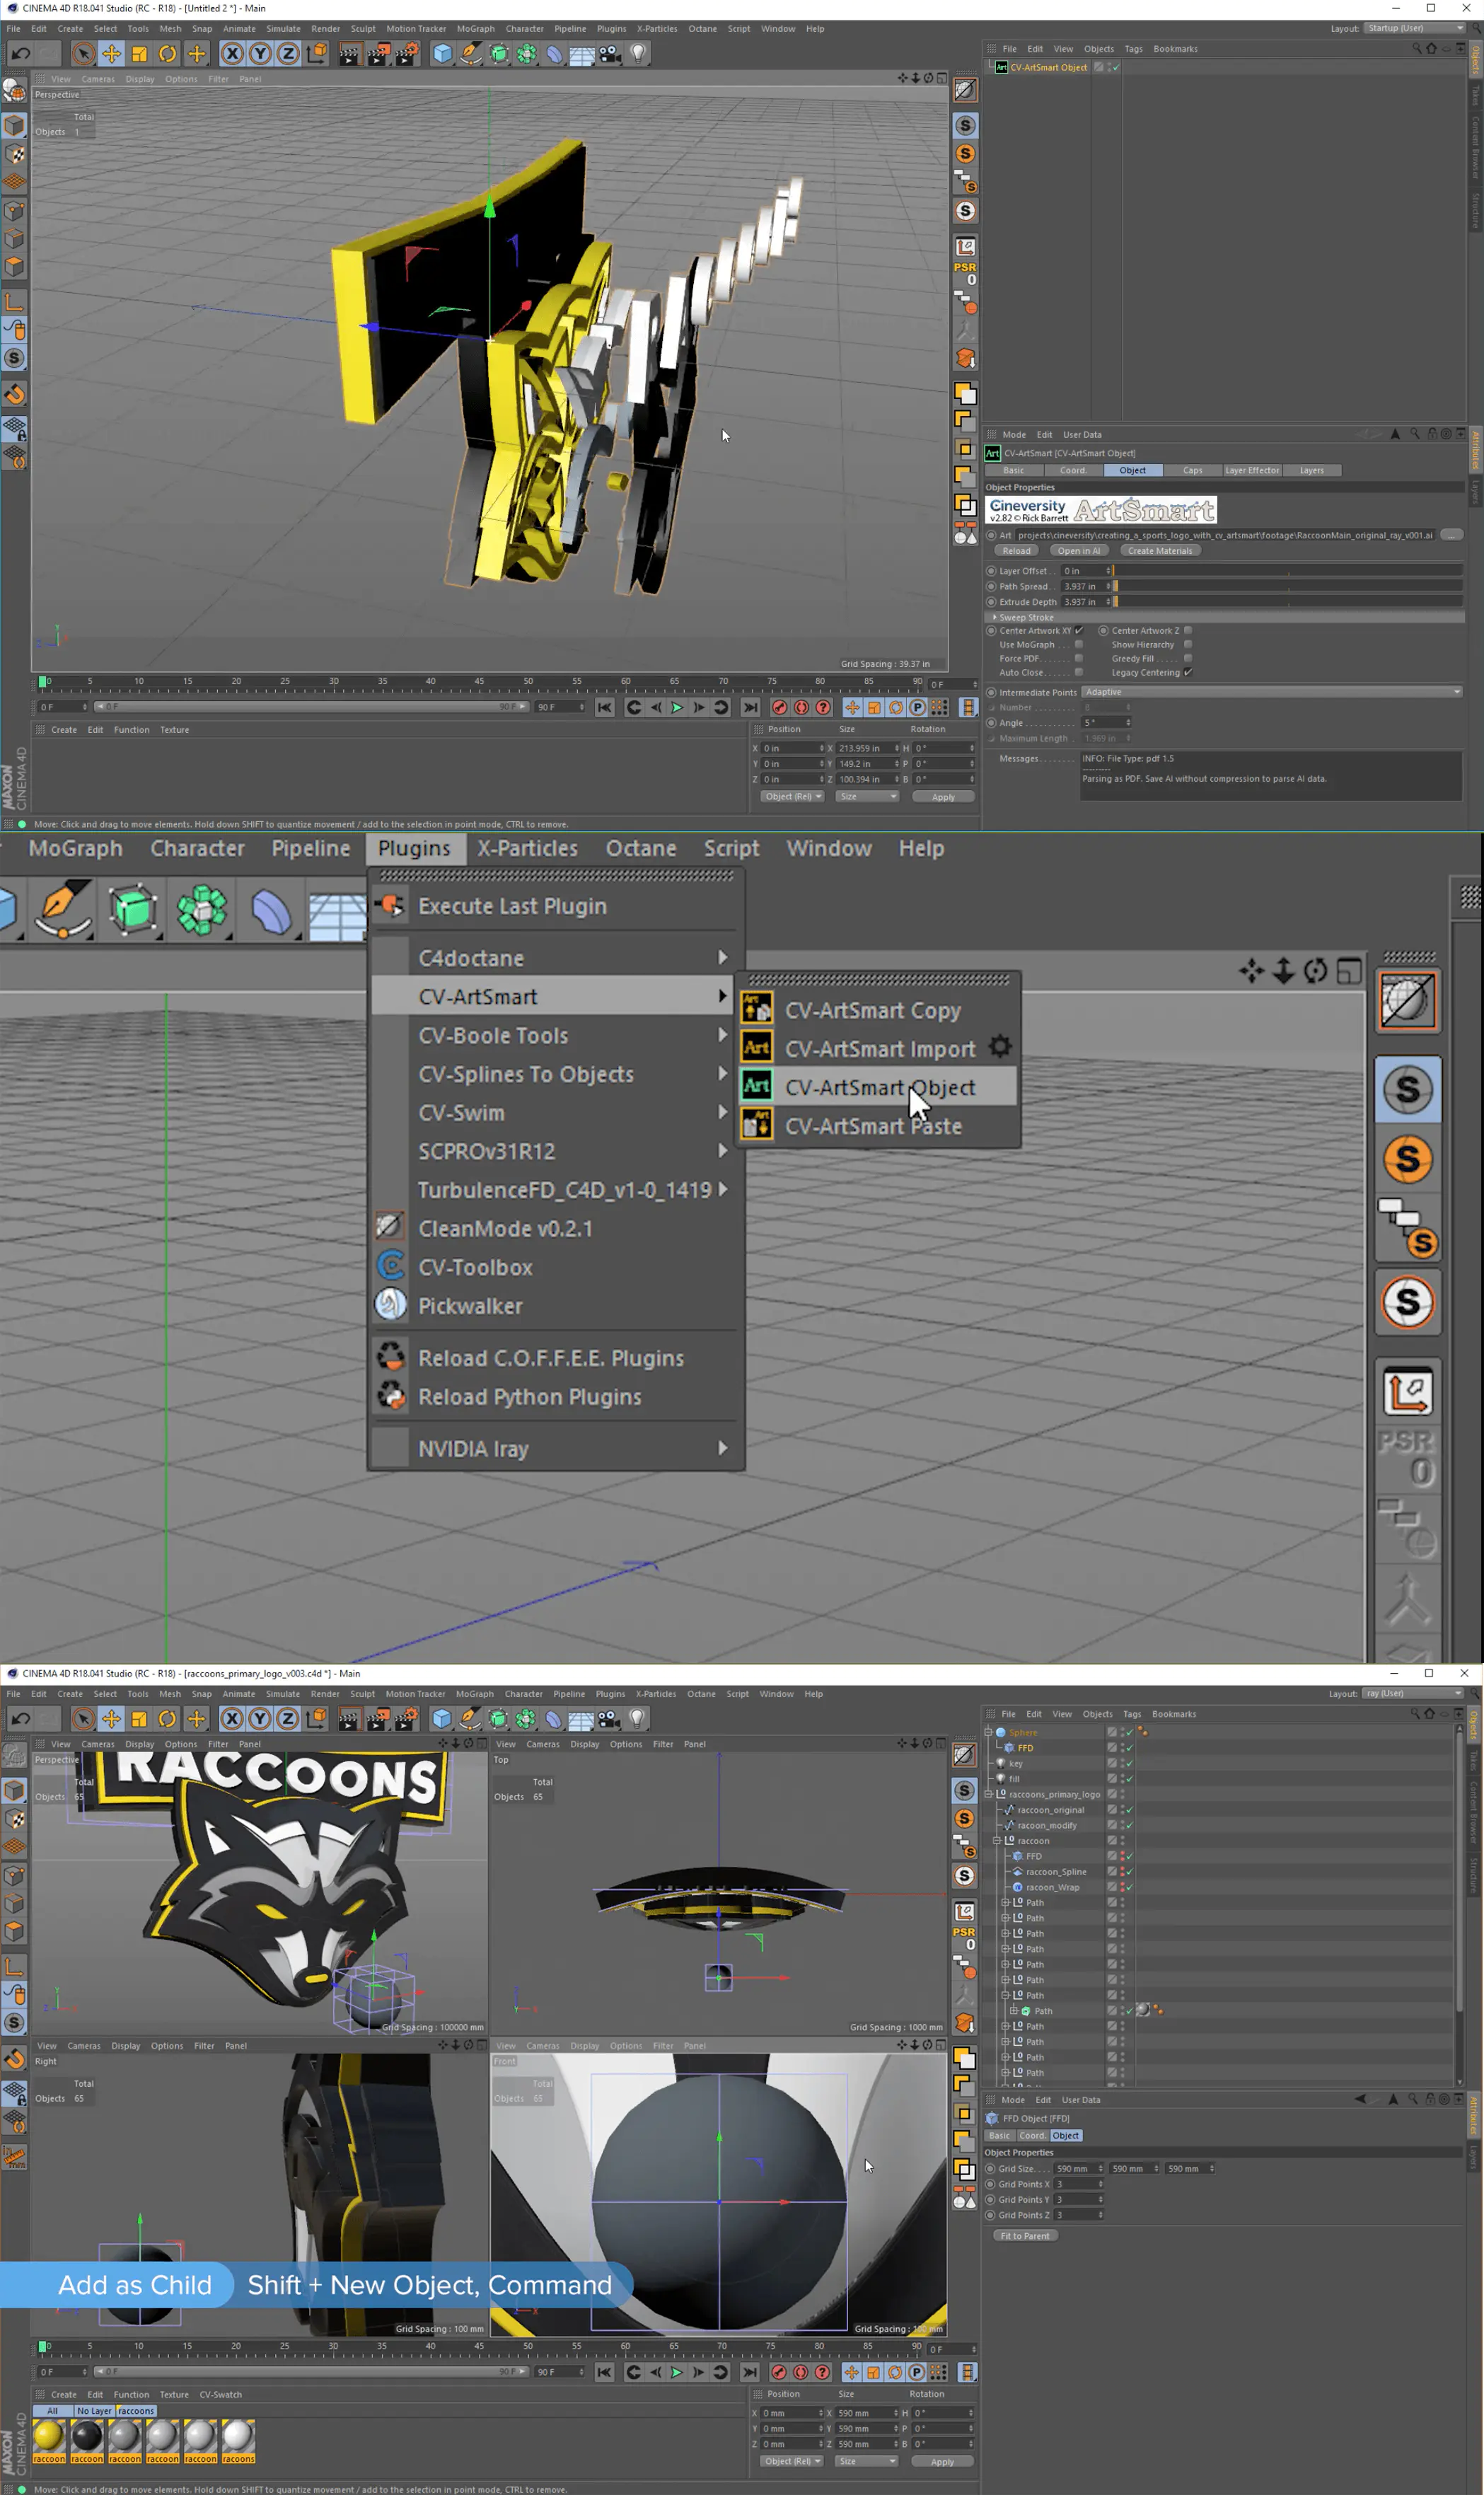The width and height of the screenshot is (1484, 2495).
Task: Enable the Center Artwork Z checkbox
Action: coord(1188,630)
